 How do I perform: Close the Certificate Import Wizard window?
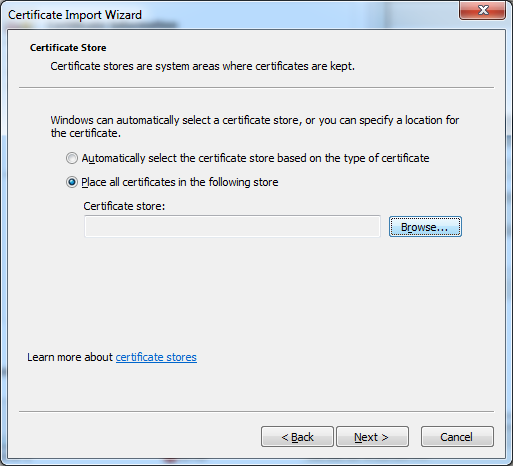[482, 10]
